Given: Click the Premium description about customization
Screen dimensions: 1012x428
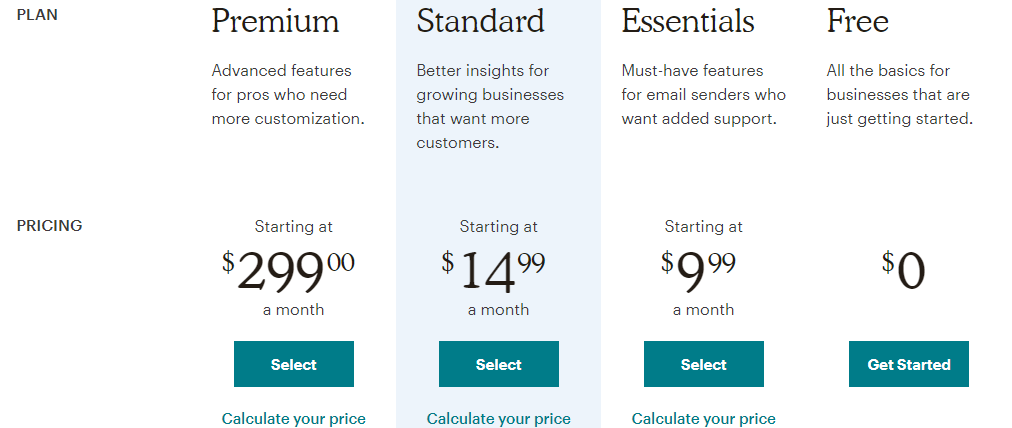Looking at the screenshot, I should (x=288, y=95).
